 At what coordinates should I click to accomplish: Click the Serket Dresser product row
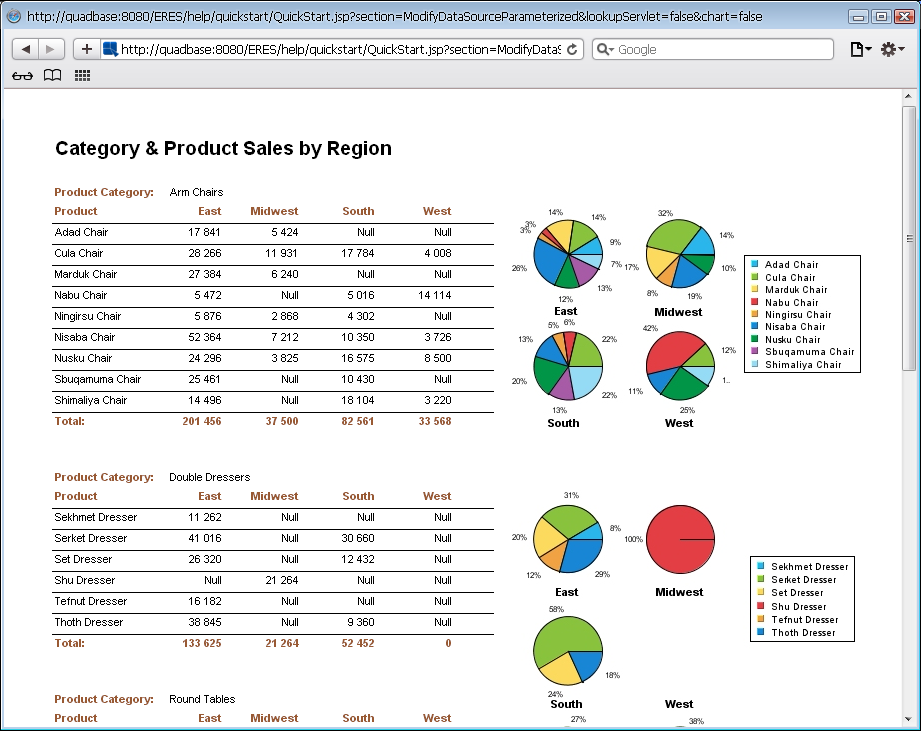[273, 538]
